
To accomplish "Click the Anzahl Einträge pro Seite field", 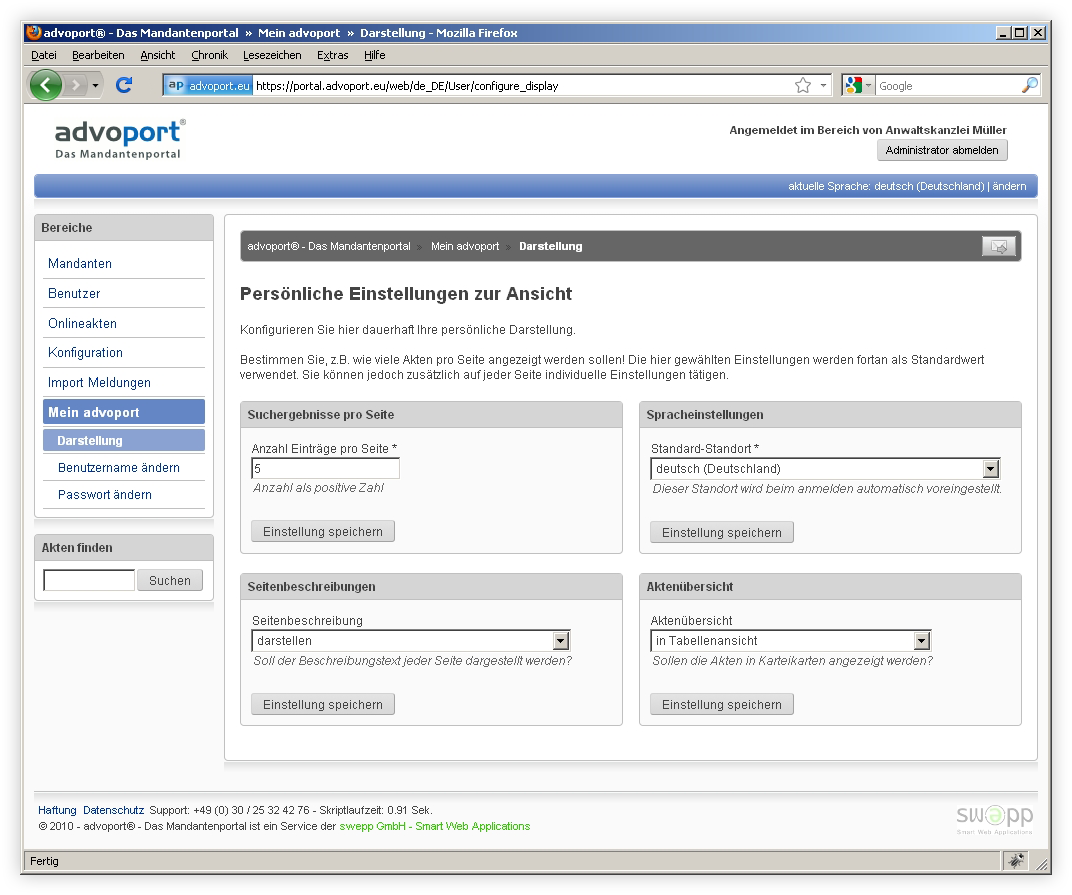I will [325, 468].
